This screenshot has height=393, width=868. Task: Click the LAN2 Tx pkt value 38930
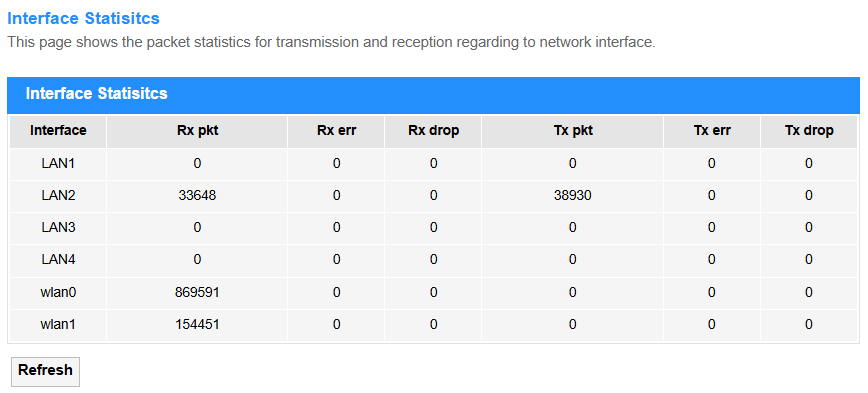tap(572, 195)
